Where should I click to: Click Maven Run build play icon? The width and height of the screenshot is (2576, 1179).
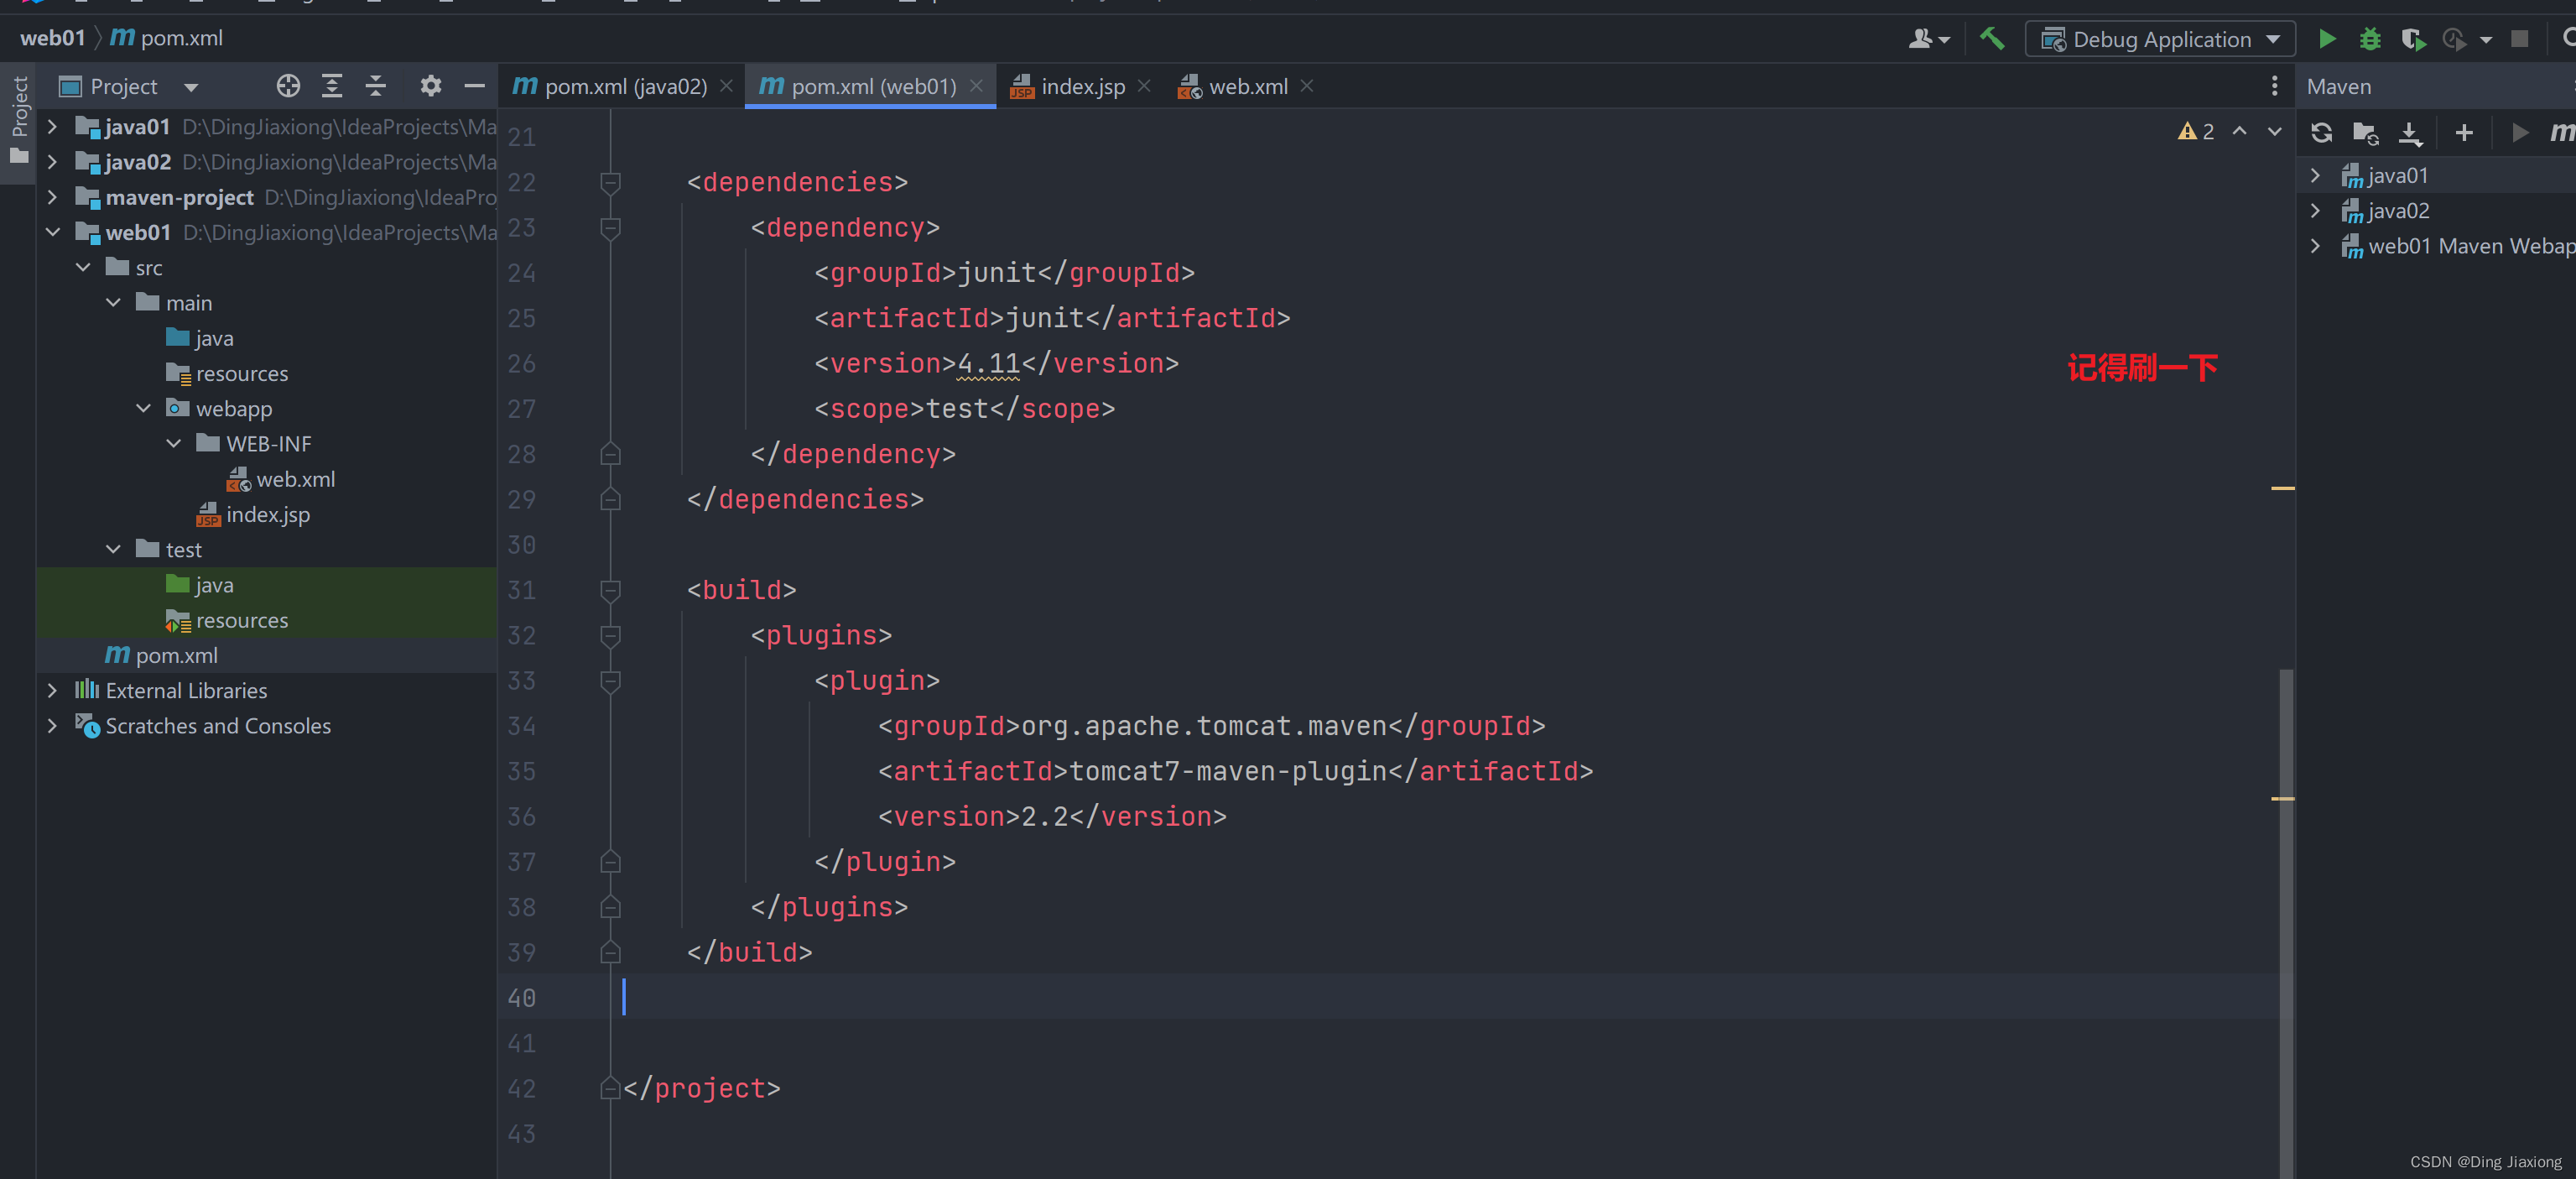(2520, 132)
